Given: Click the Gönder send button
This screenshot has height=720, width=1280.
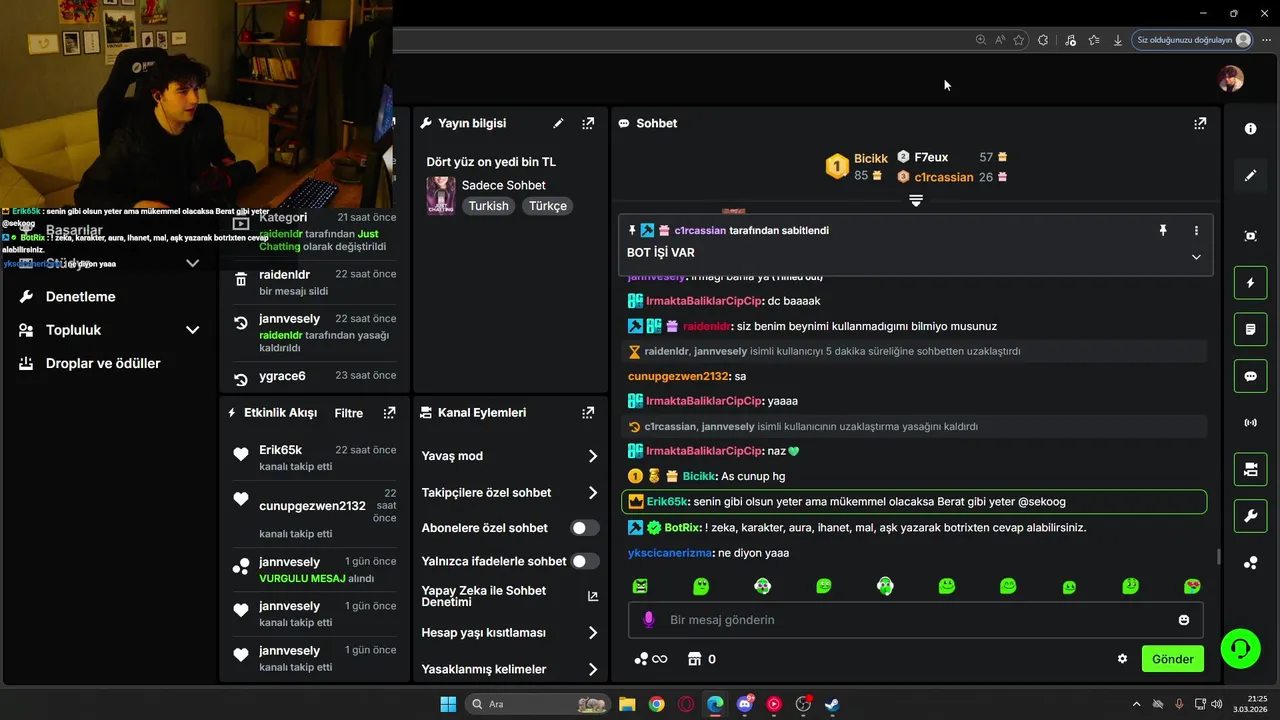Looking at the screenshot, I should (1173, 659).
